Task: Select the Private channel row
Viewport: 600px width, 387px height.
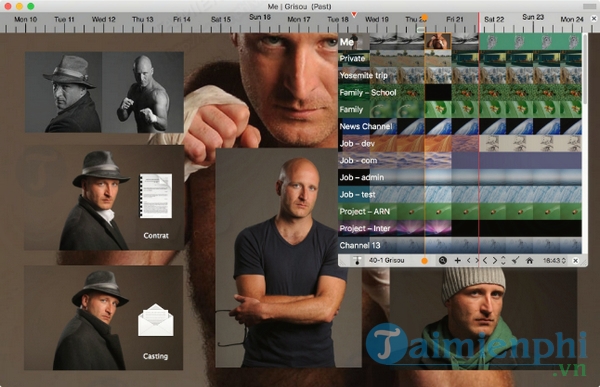Action: pyautogui.click(x=460, y=59)
